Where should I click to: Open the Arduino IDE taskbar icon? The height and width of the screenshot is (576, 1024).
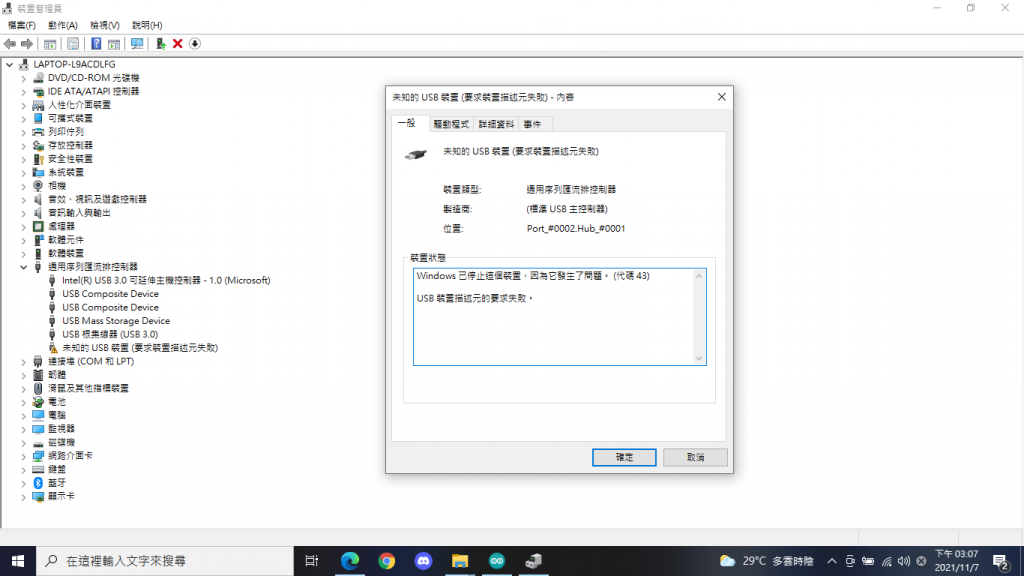pos(497,561)
